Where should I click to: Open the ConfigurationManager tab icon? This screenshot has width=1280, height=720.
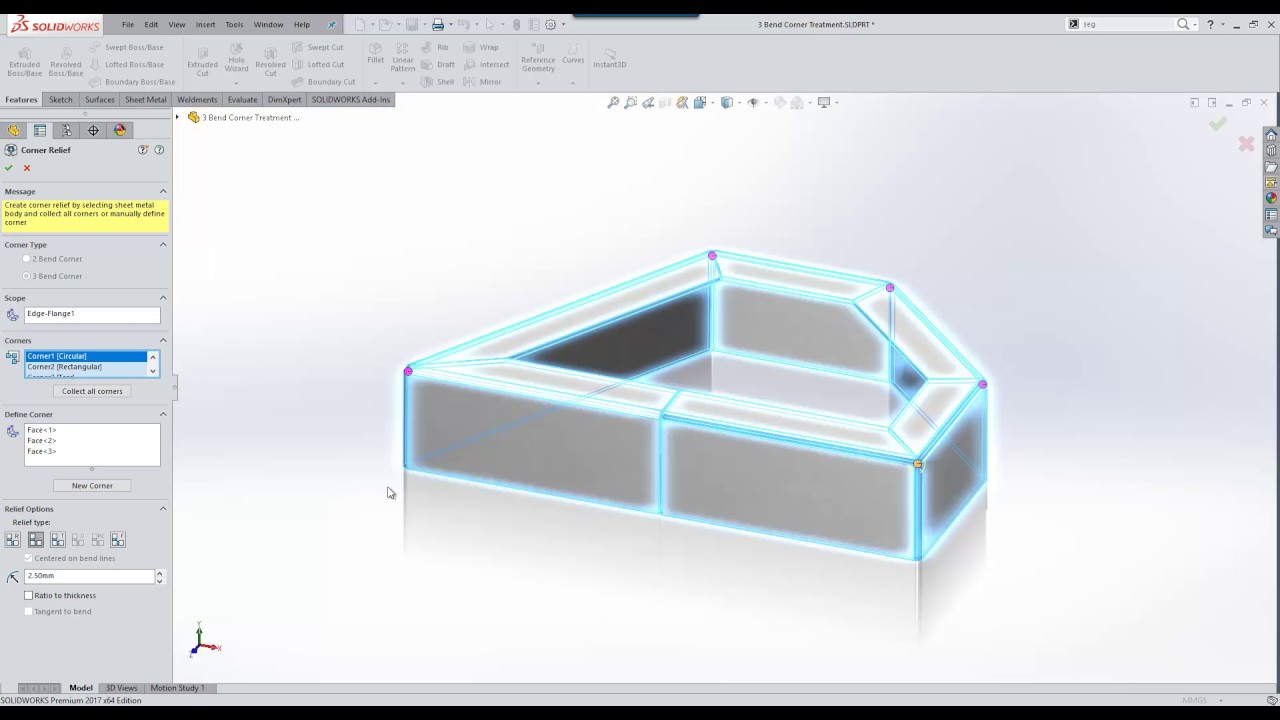[x=66, y=130]
